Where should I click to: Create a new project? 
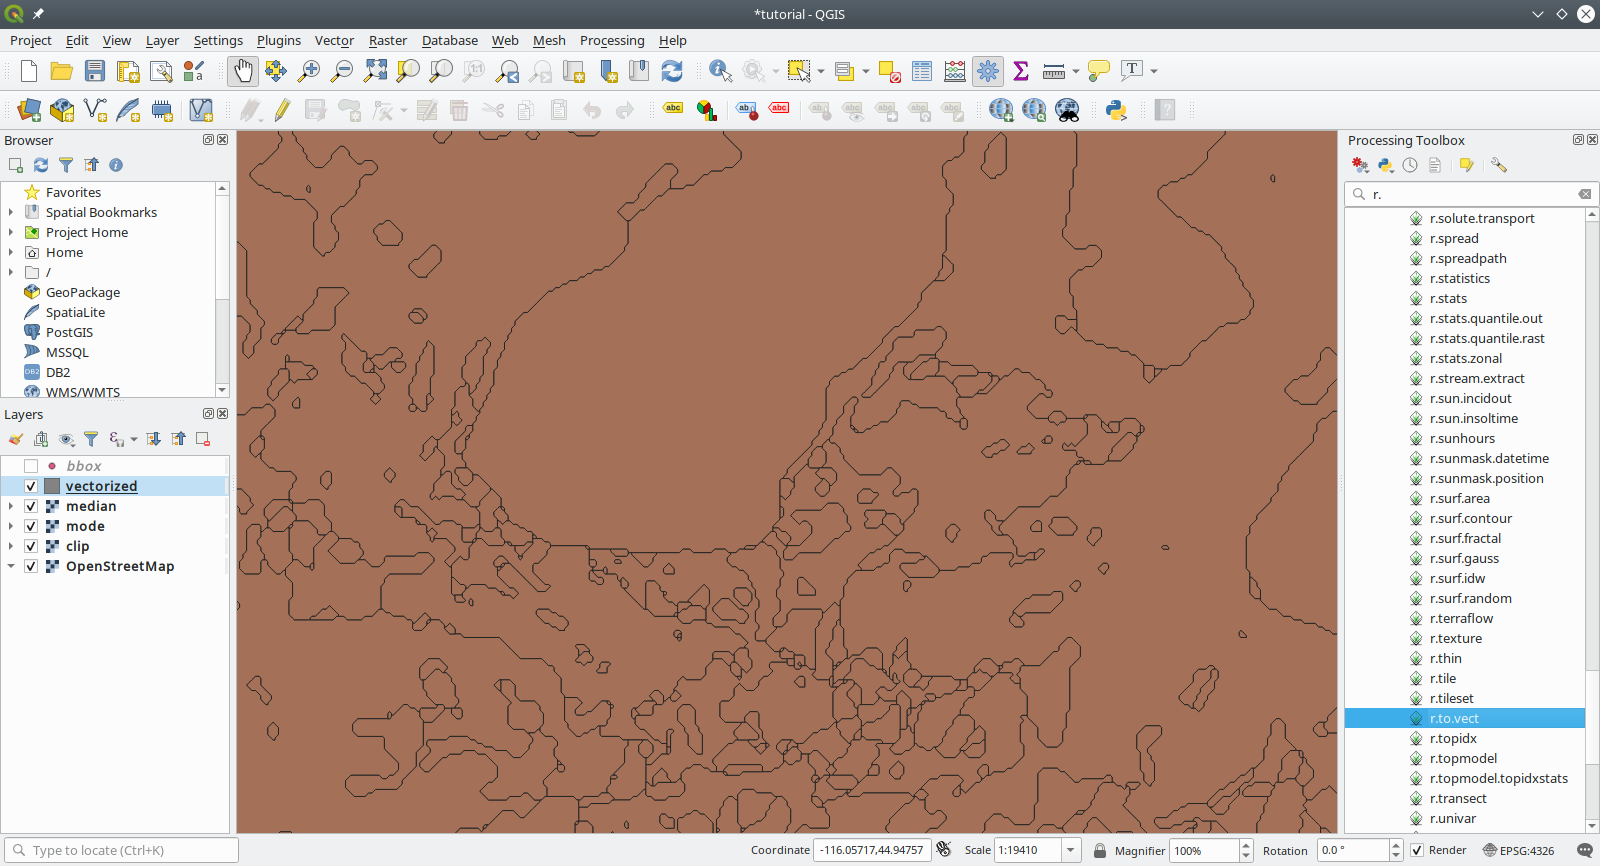(x=29, y=71)
